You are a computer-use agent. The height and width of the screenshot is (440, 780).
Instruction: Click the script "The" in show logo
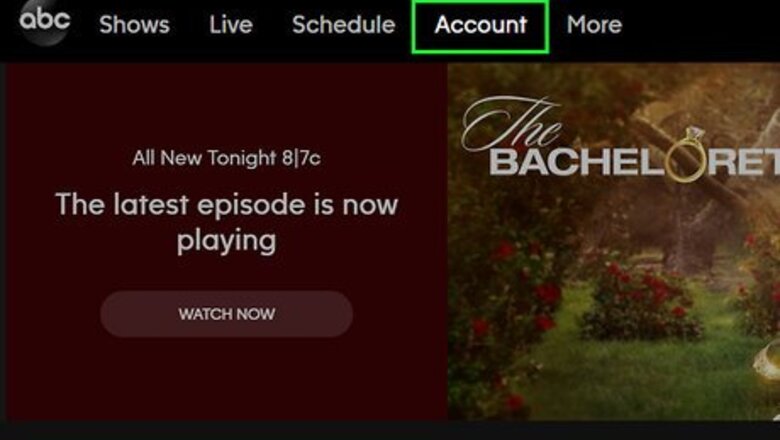[511, 124]
